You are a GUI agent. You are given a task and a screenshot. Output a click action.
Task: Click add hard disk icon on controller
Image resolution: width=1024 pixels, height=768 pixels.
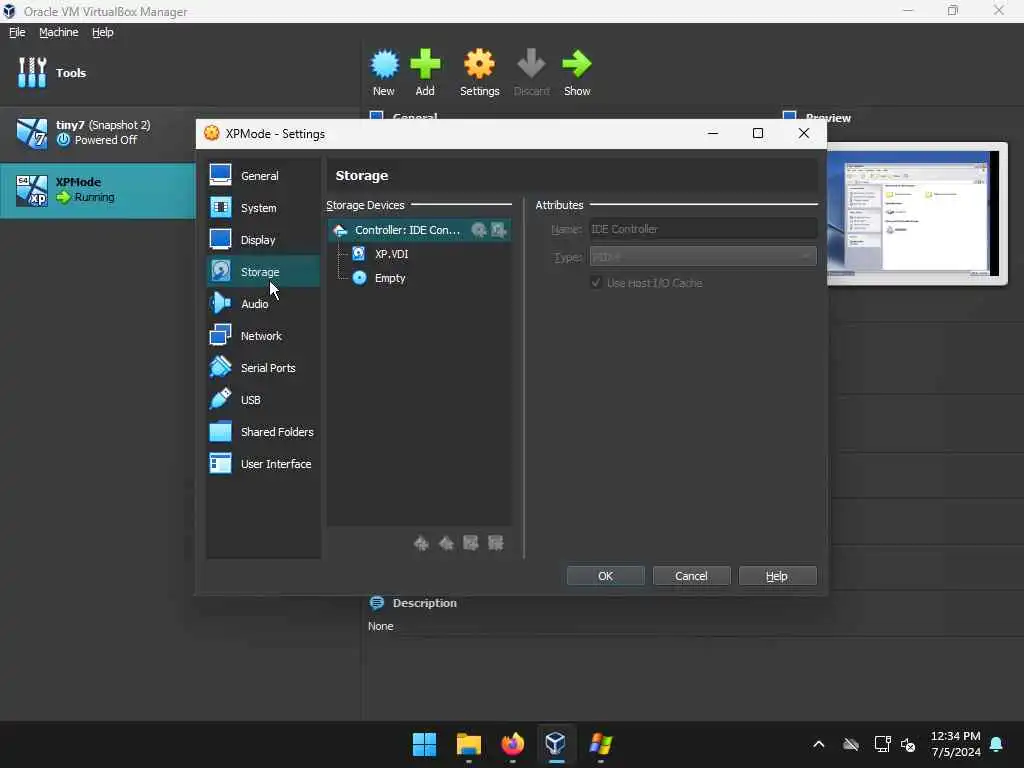tap(498, 230)
